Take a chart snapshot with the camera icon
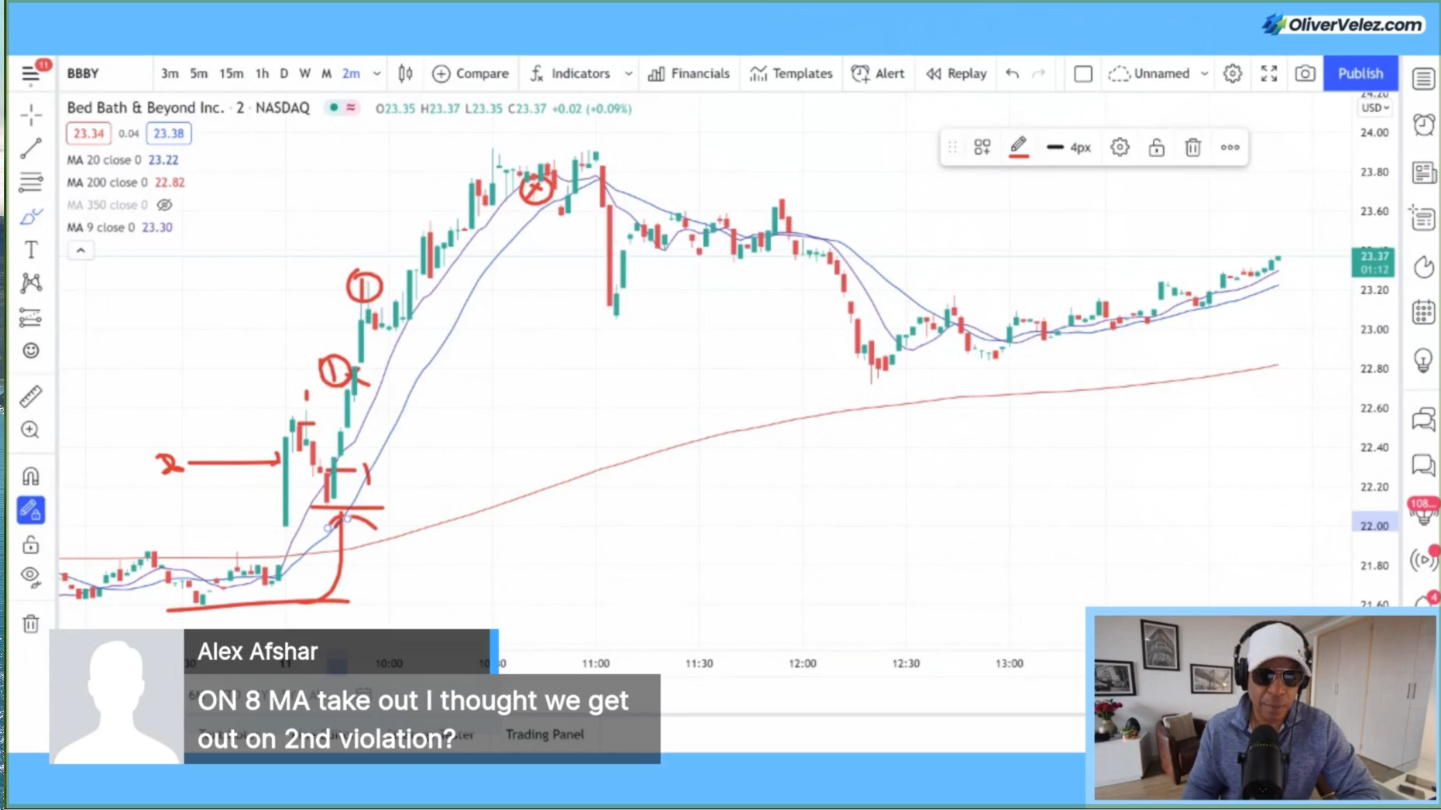 pyautogui.click(x=1304, y=73)
